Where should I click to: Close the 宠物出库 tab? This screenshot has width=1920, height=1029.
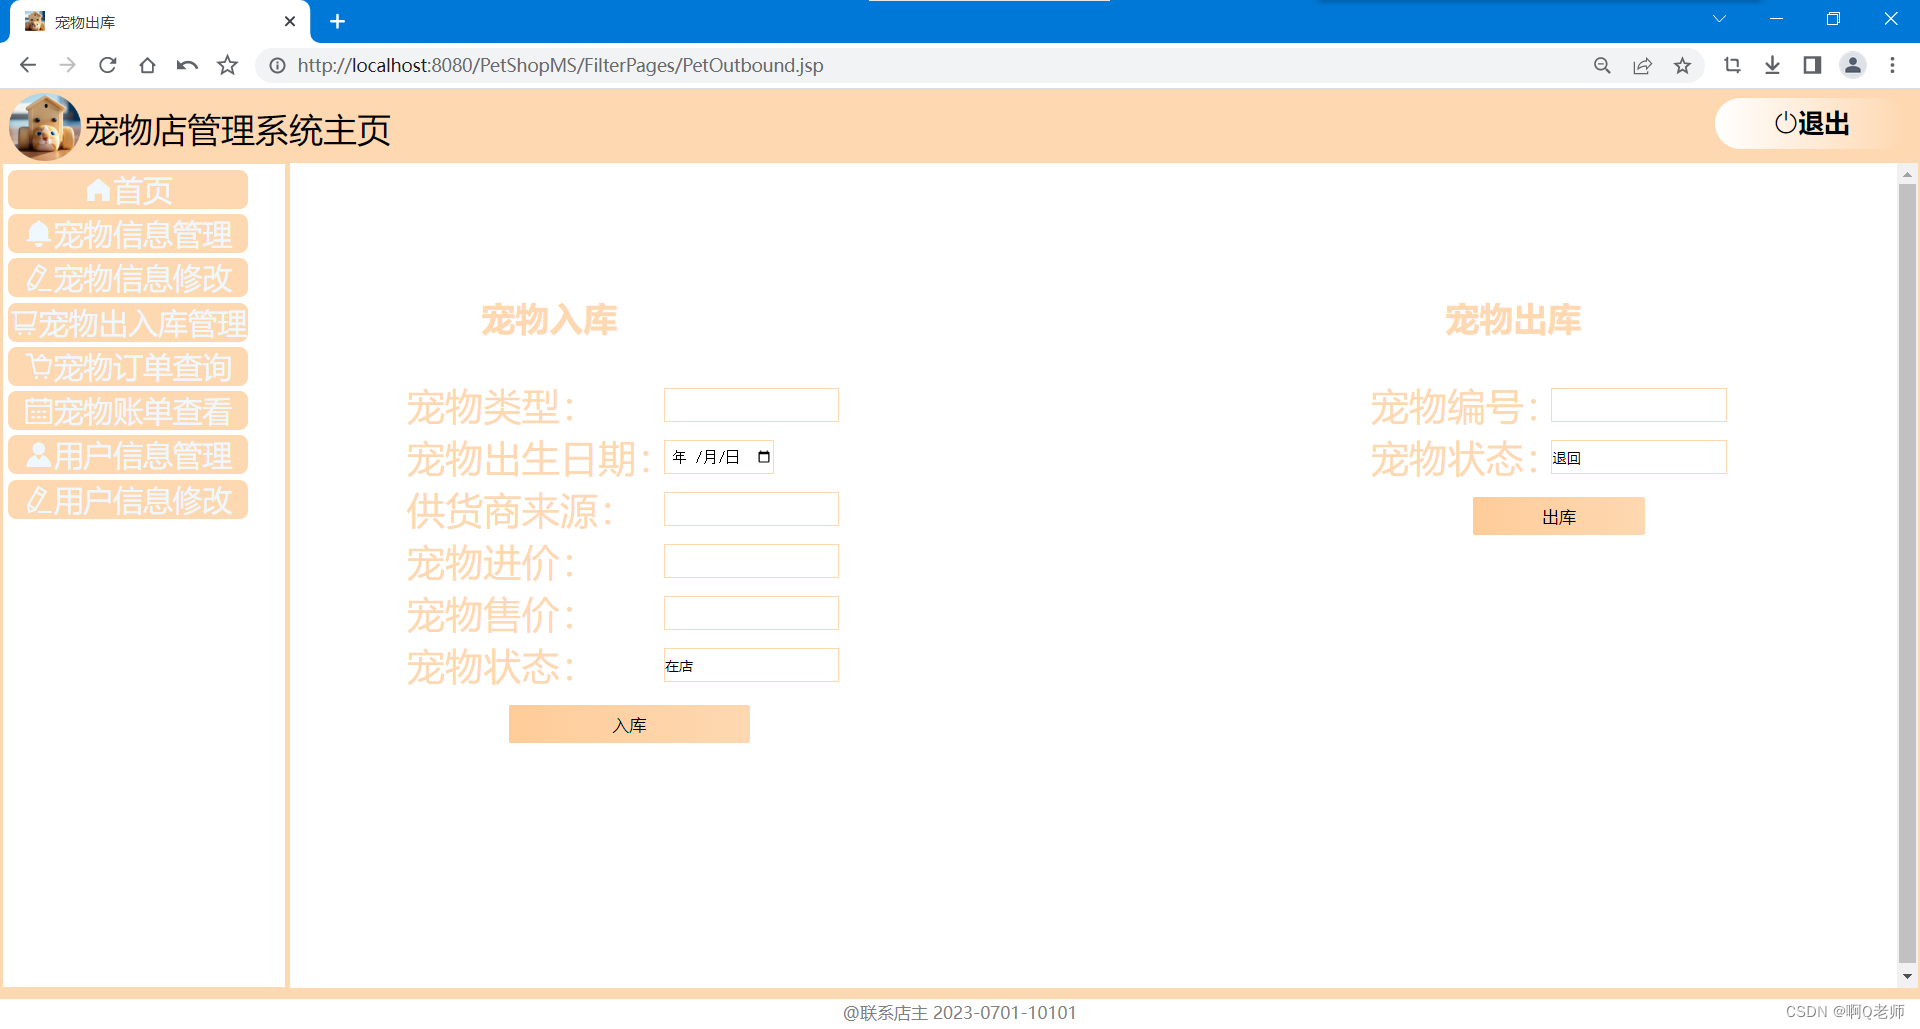pyautogui.click(x=290, y=21)
